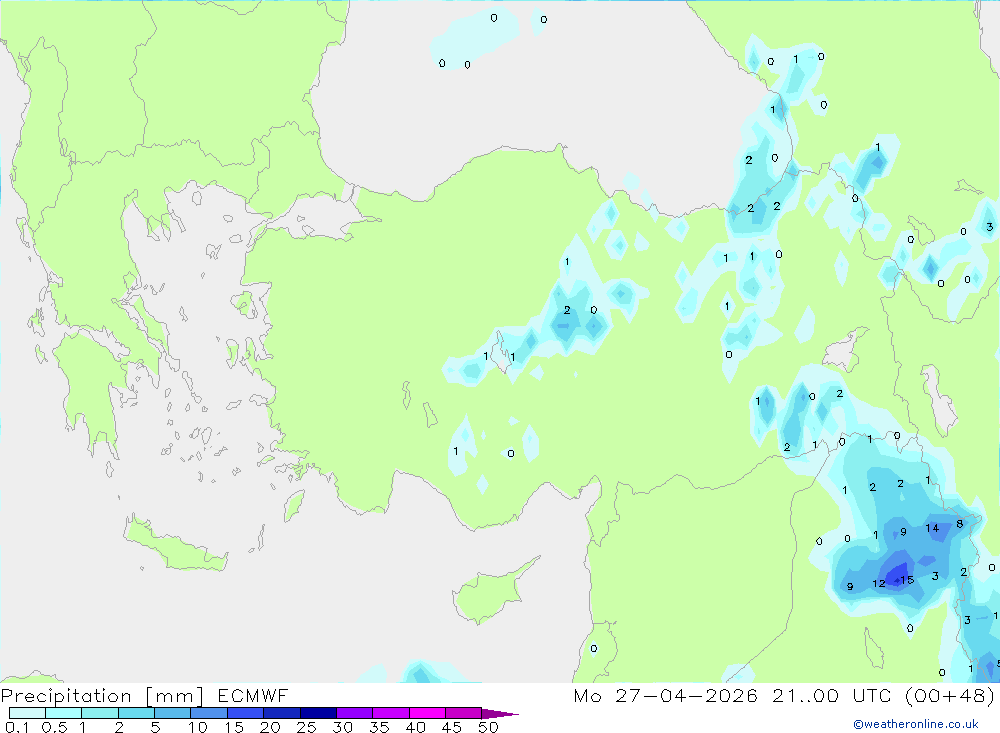Viewport: 1000px width, 733px height.
Task: Click the 'Precipitation [mm] ECMWF' title text
Action: 145,695
